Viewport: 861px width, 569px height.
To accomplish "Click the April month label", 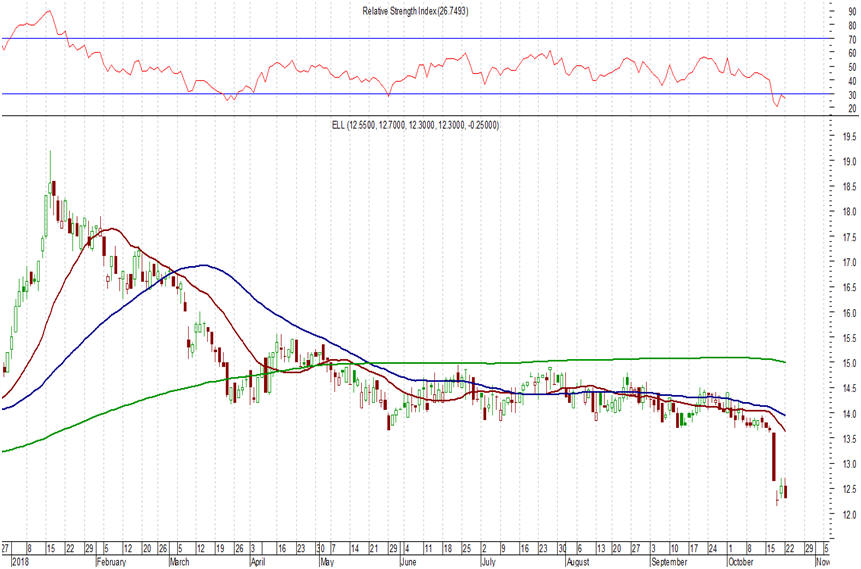I will [258, 563].
